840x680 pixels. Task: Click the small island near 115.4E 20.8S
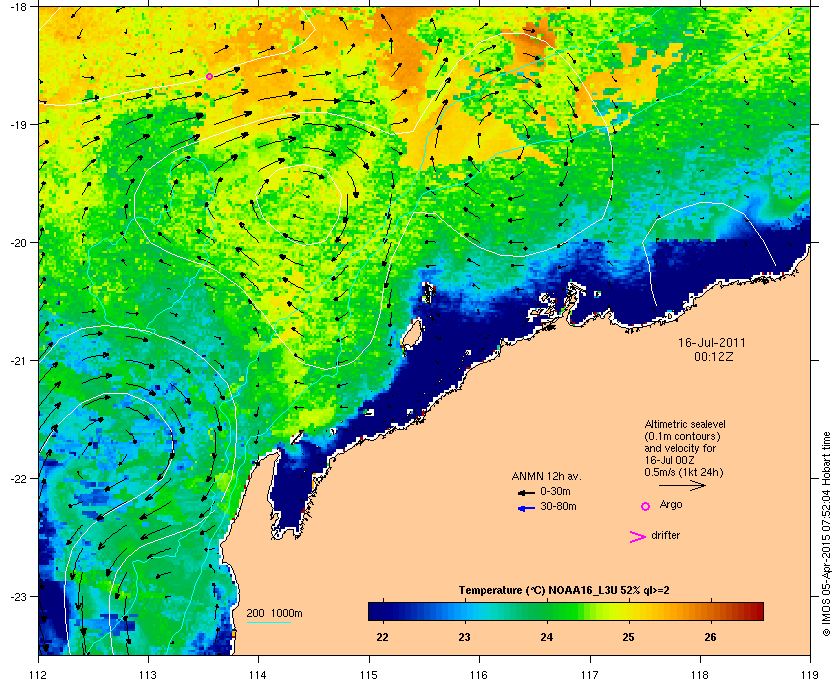(x=411, y=334)
